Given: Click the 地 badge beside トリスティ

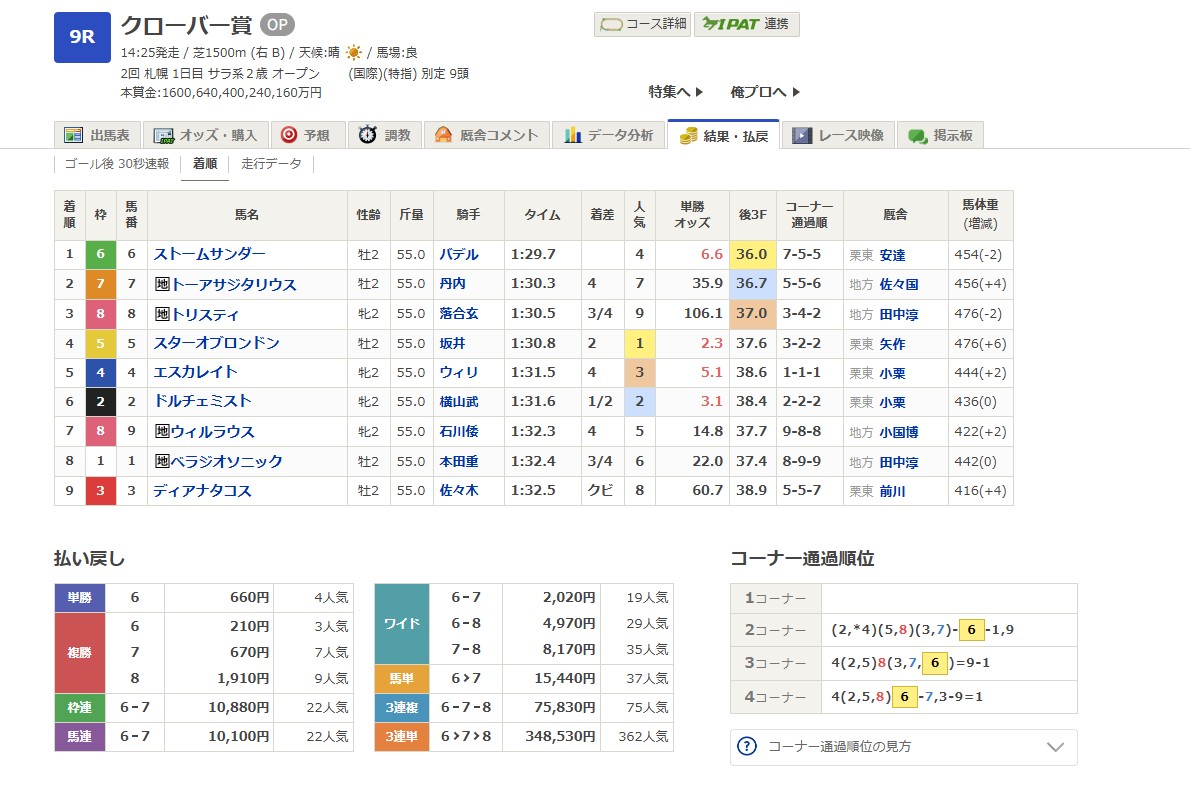Looking at the screenshot, I should (162, 314).
